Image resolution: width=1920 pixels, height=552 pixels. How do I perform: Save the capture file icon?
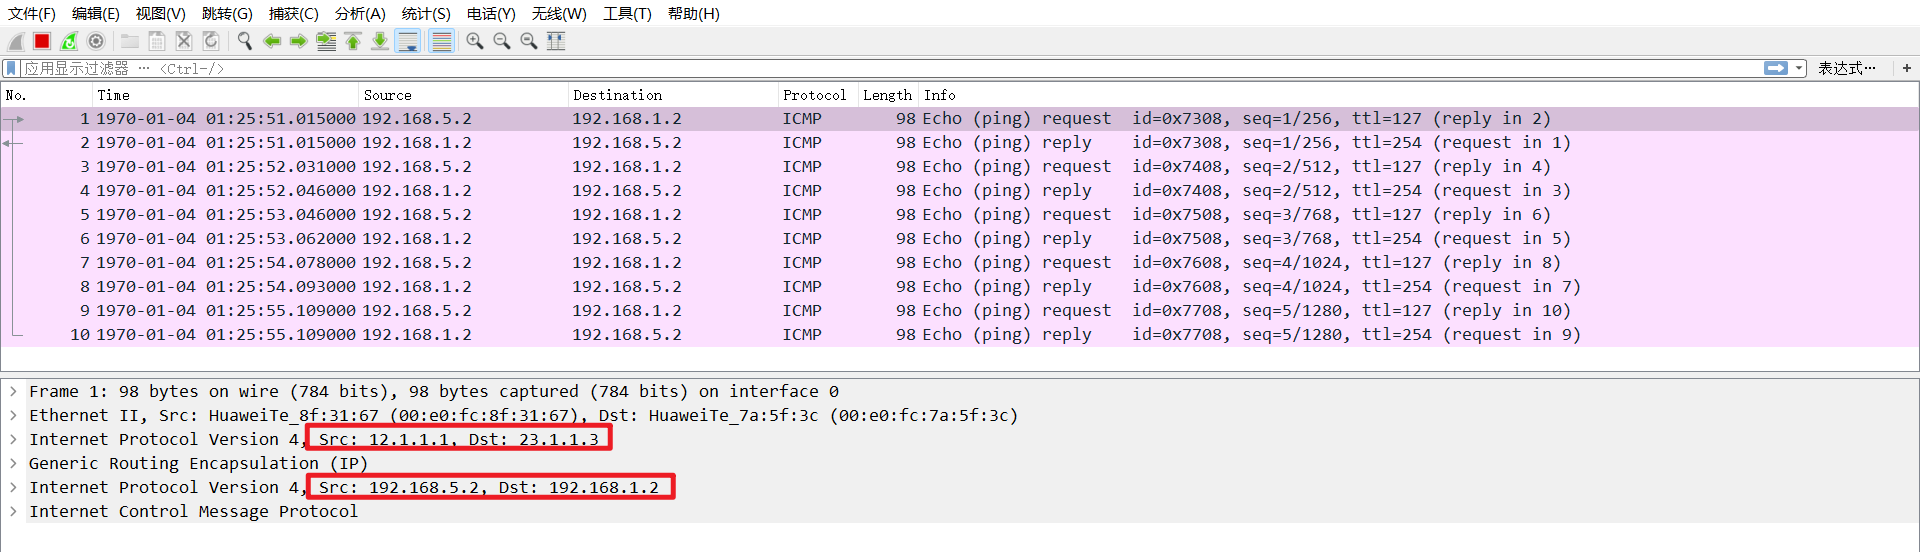157,41
